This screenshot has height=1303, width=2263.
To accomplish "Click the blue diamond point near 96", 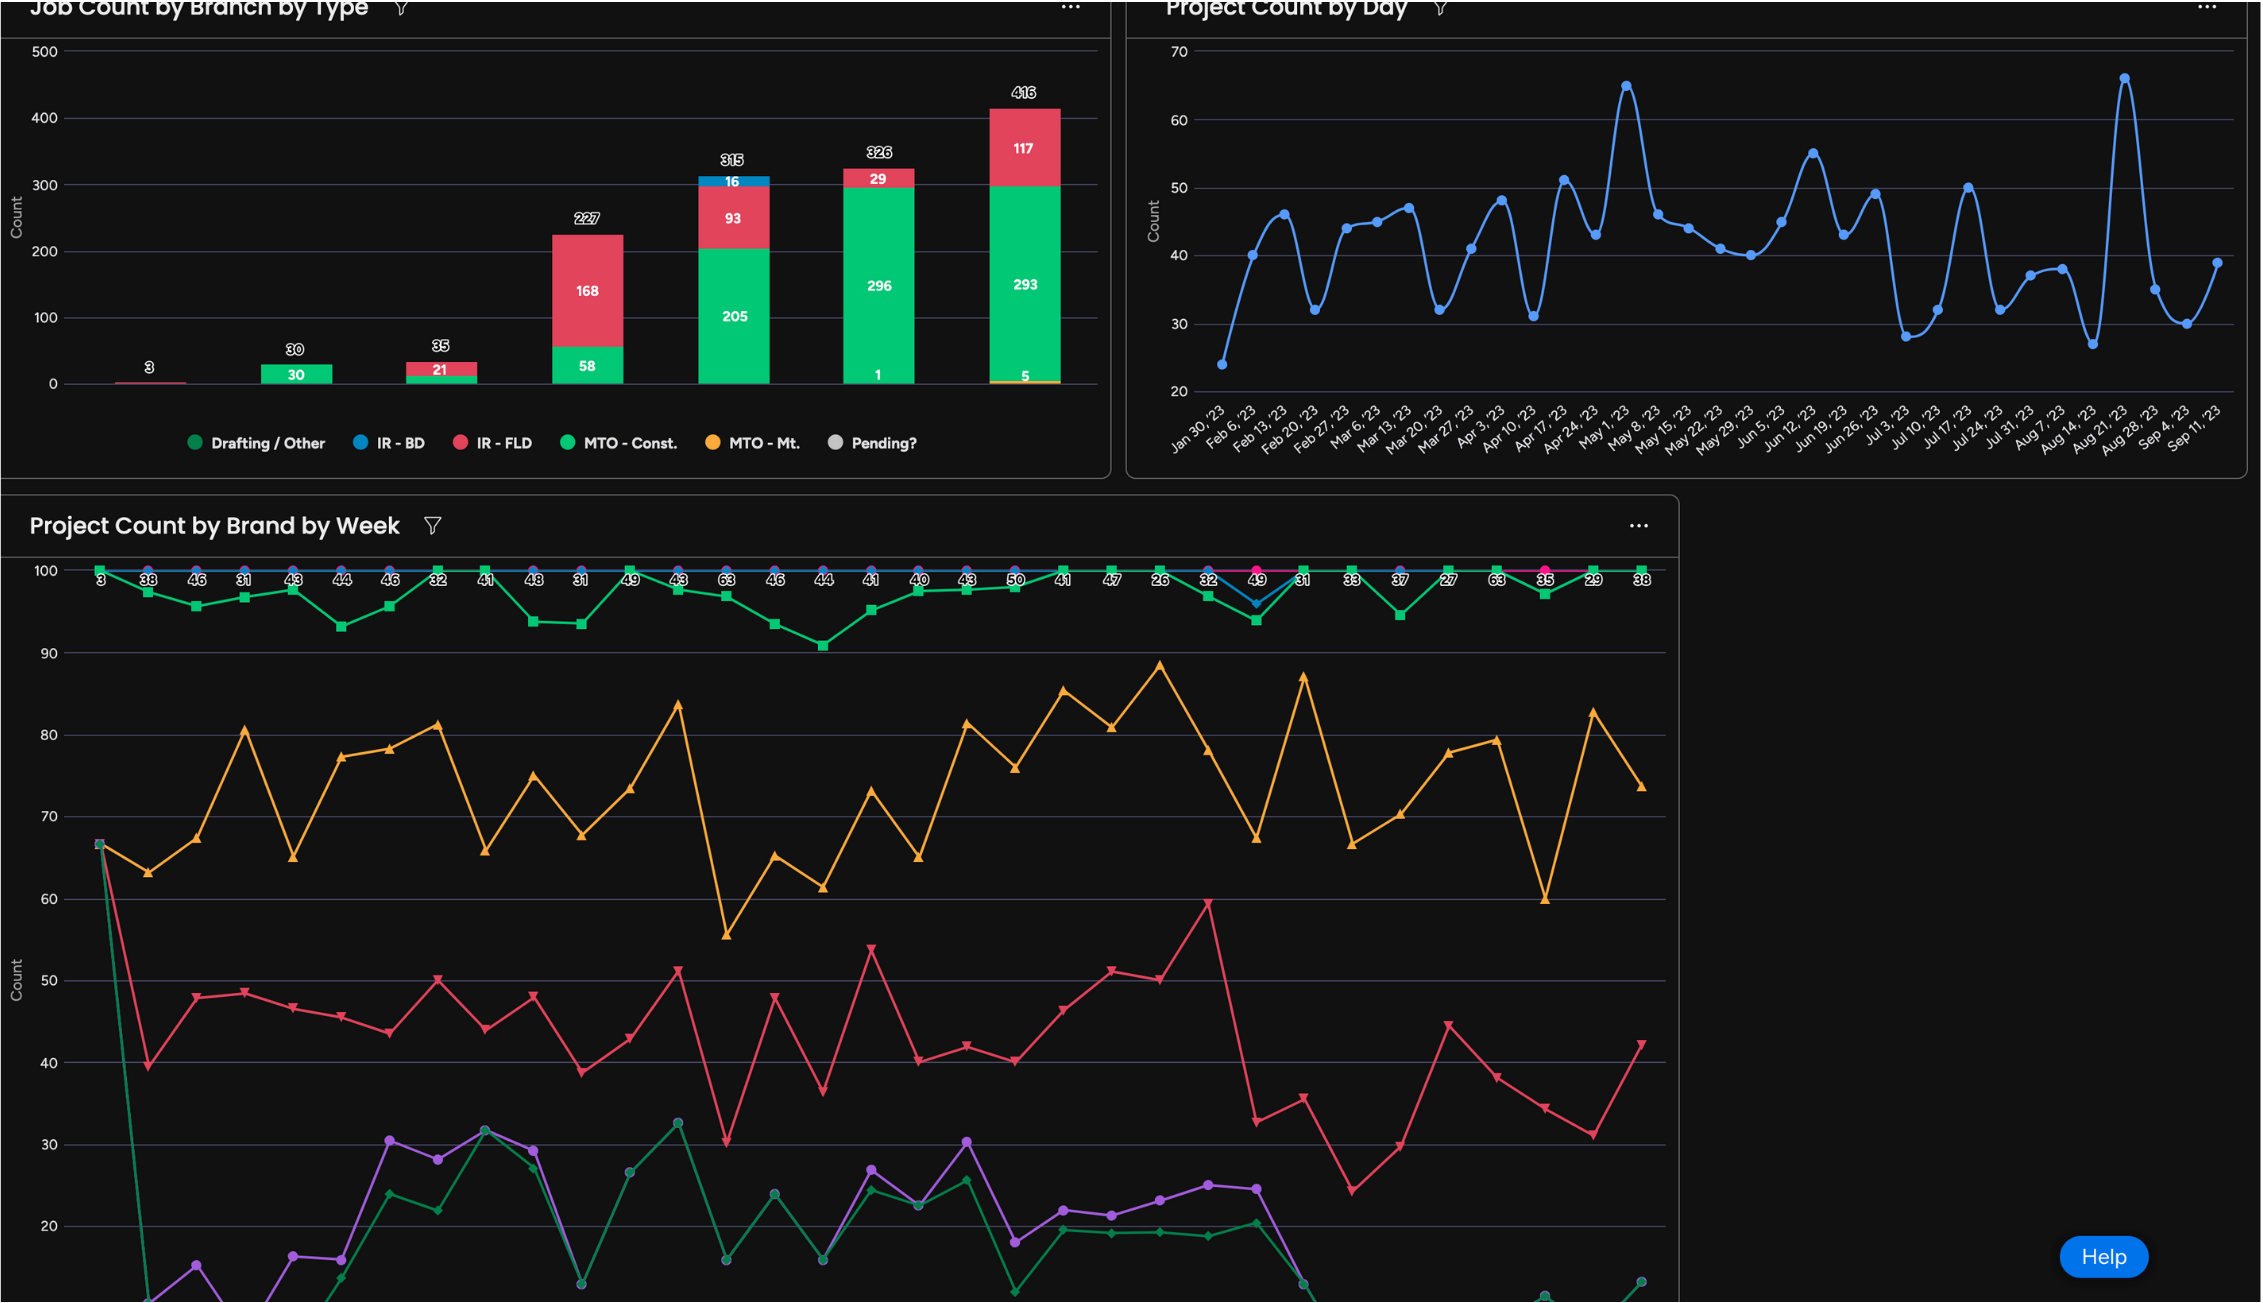I will pyautogui.click(x=1256, y=604).
